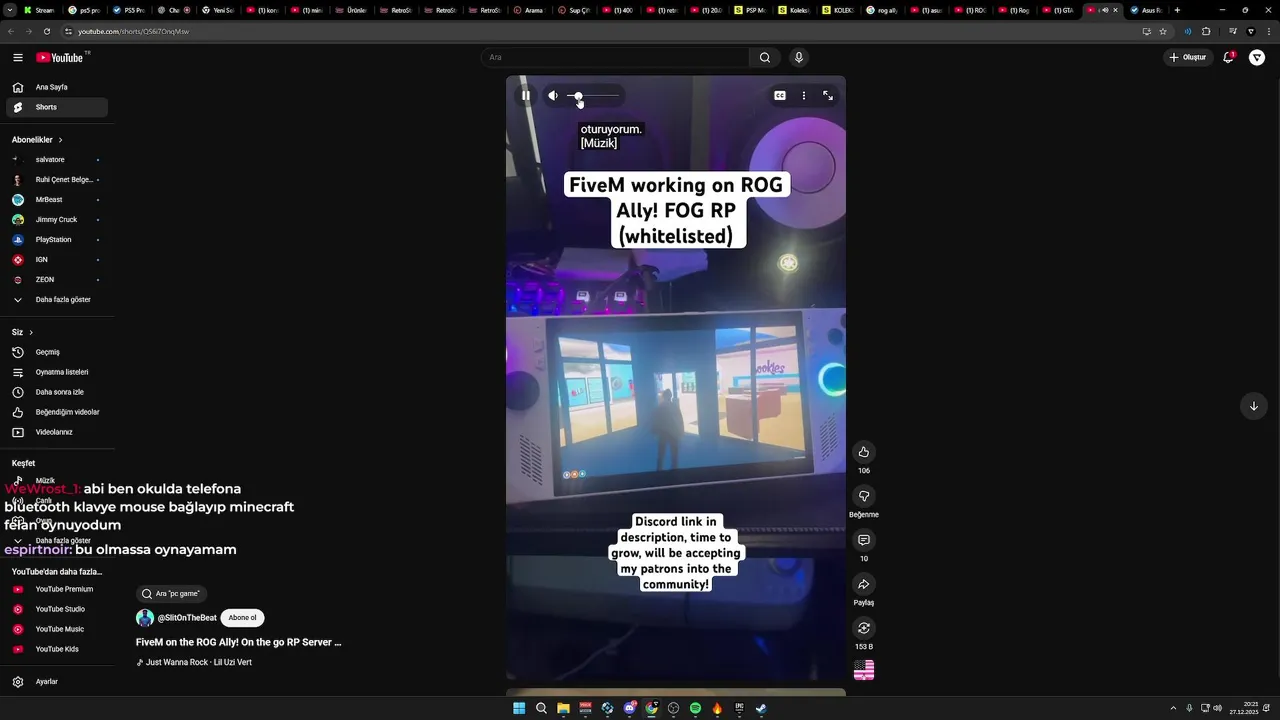Open YouTube Kids link
Image resolution: width=1280 pixels, height=720 pixels.
tap(57, 649)
